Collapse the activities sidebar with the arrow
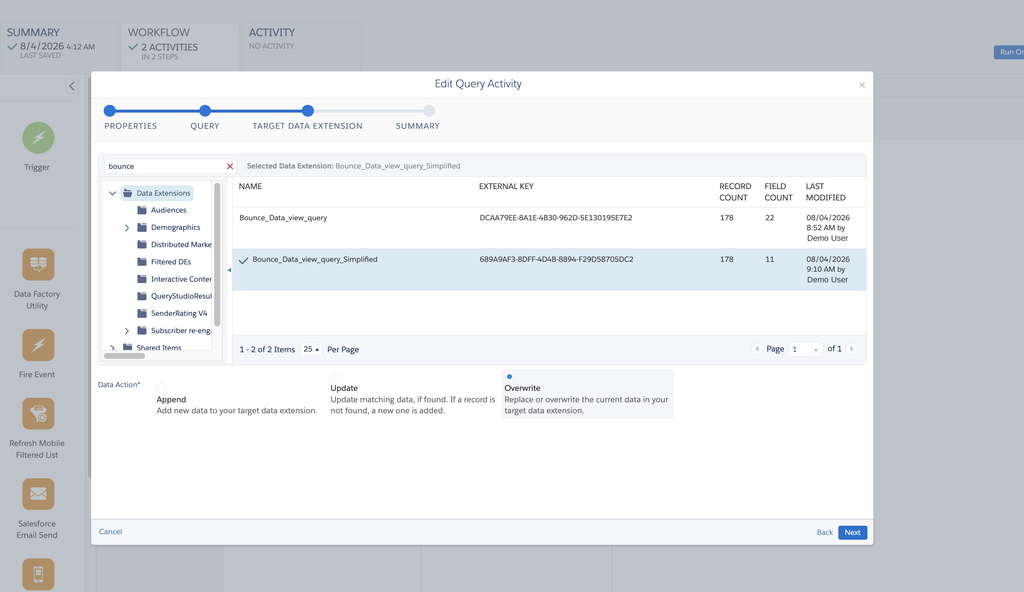The width and height of the screenshot is (1024, 592). coord(72,86)
